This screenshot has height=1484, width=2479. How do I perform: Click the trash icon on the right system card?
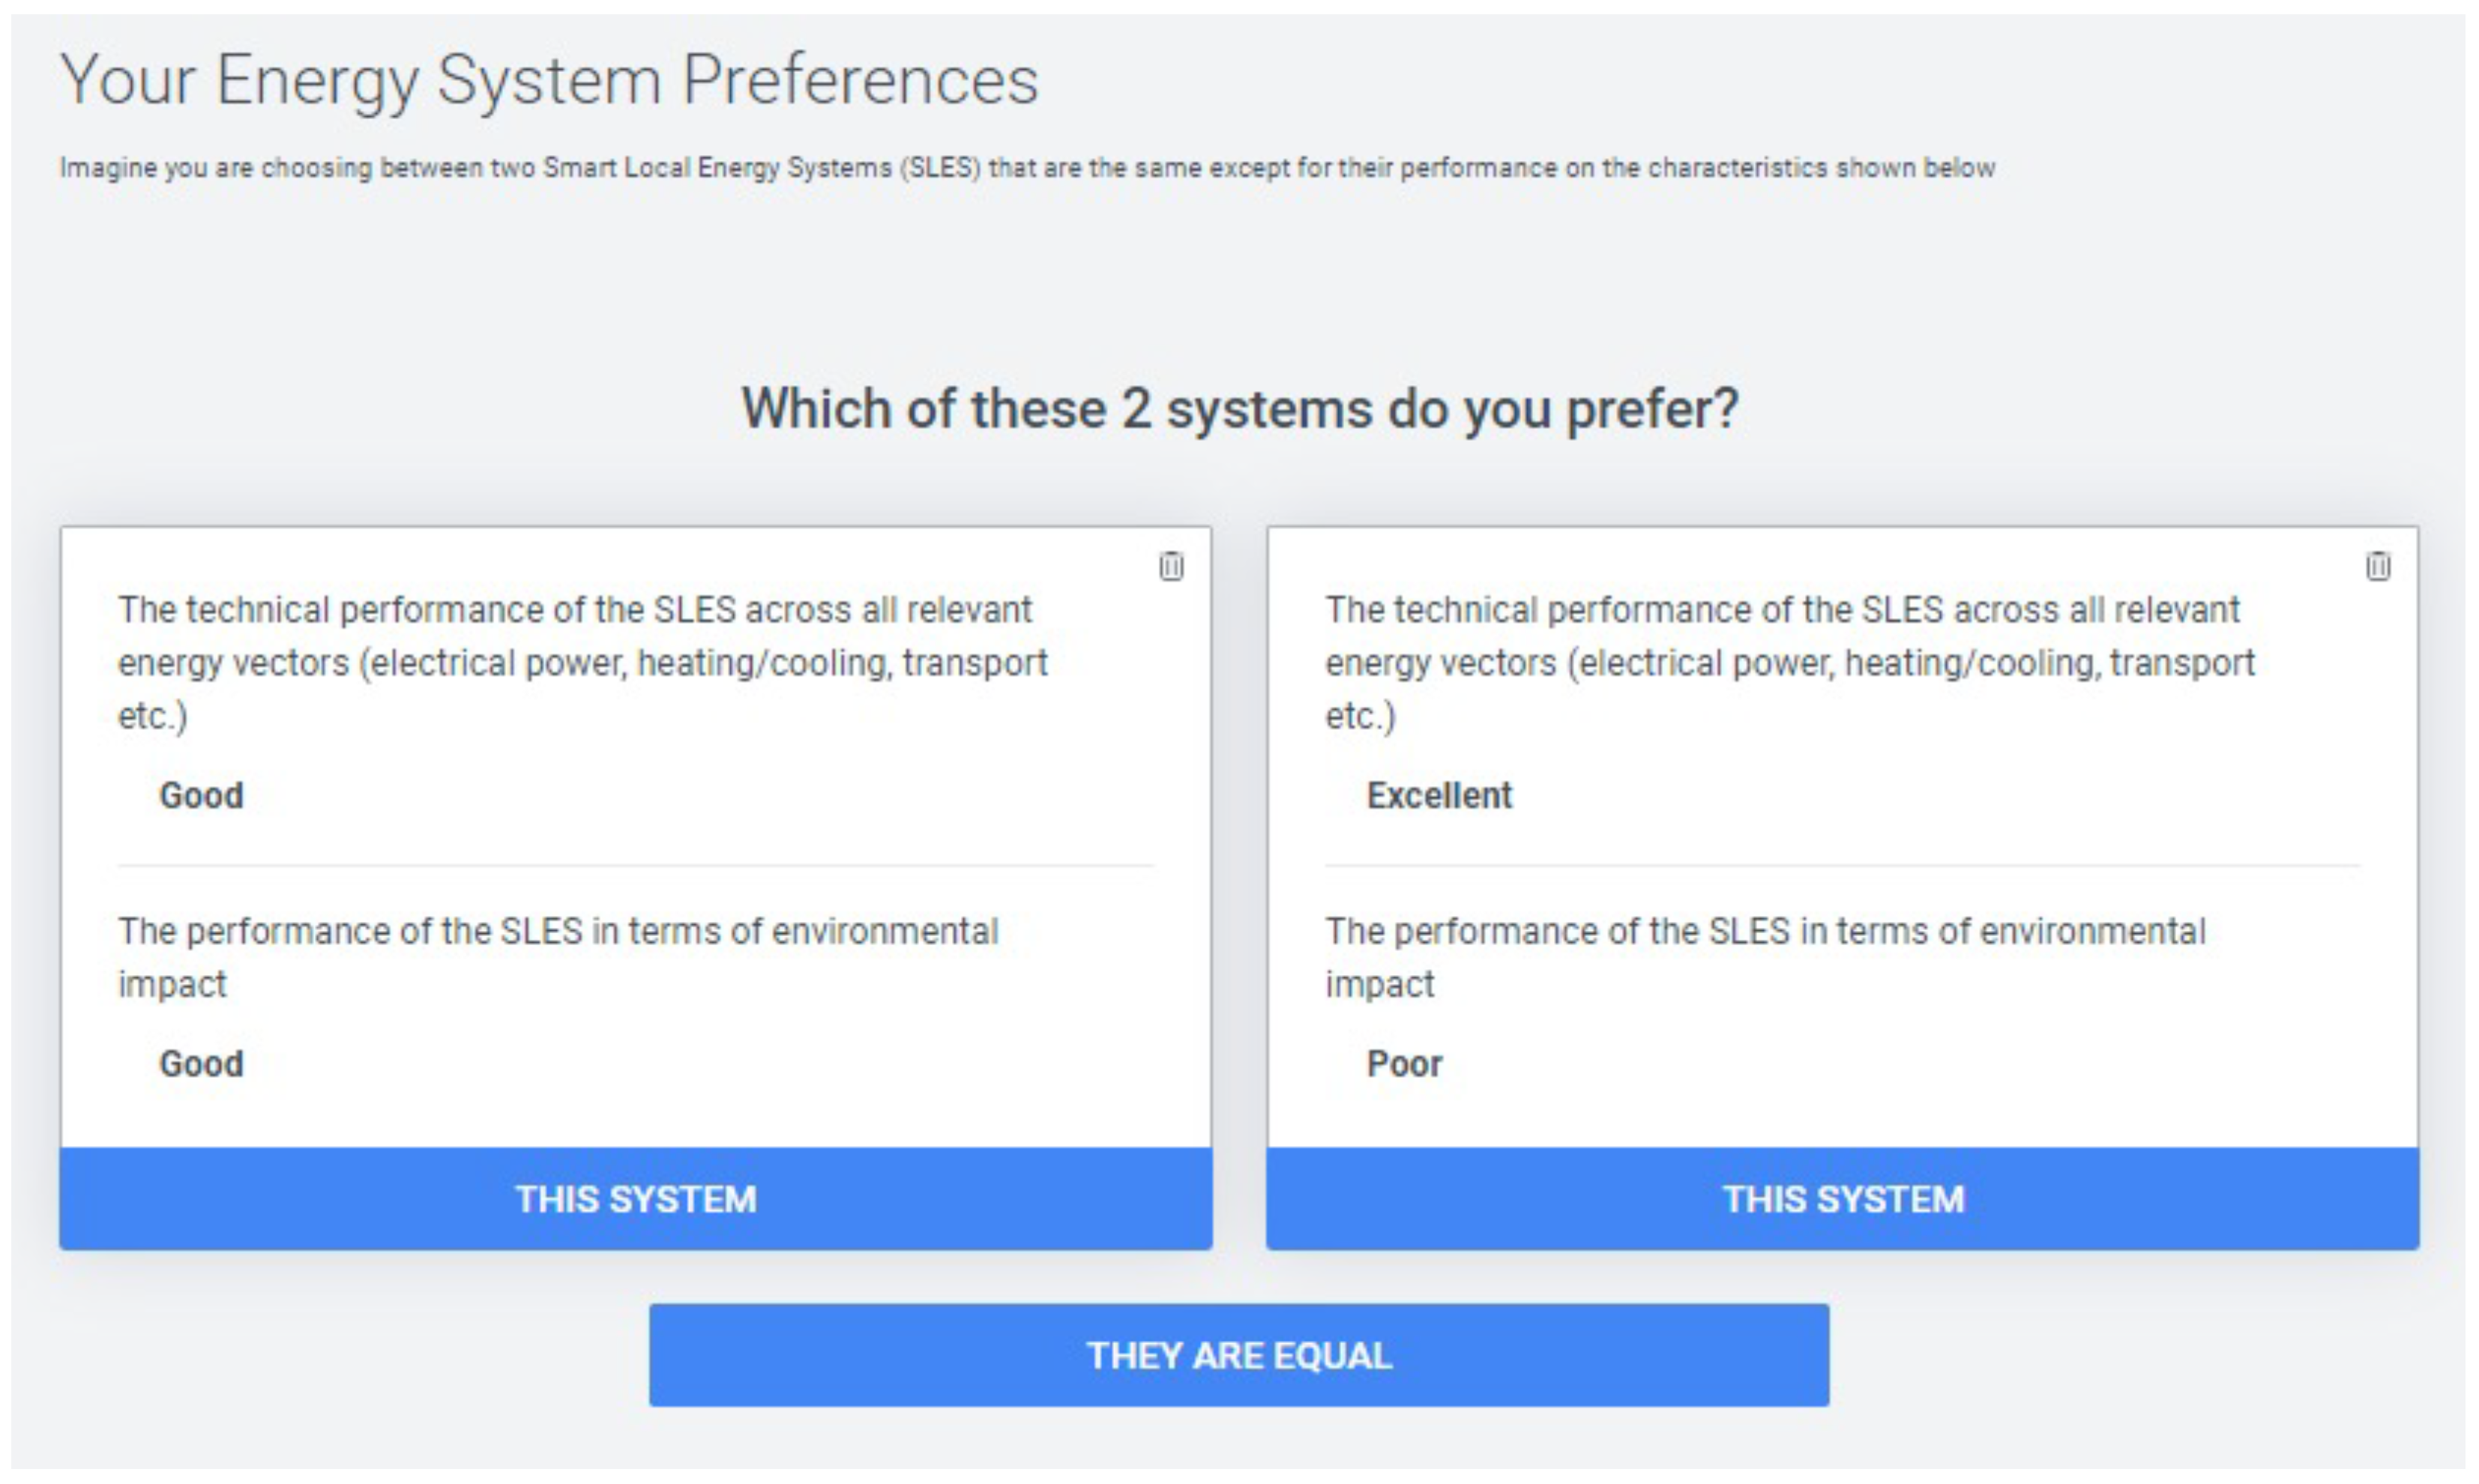2378,566
